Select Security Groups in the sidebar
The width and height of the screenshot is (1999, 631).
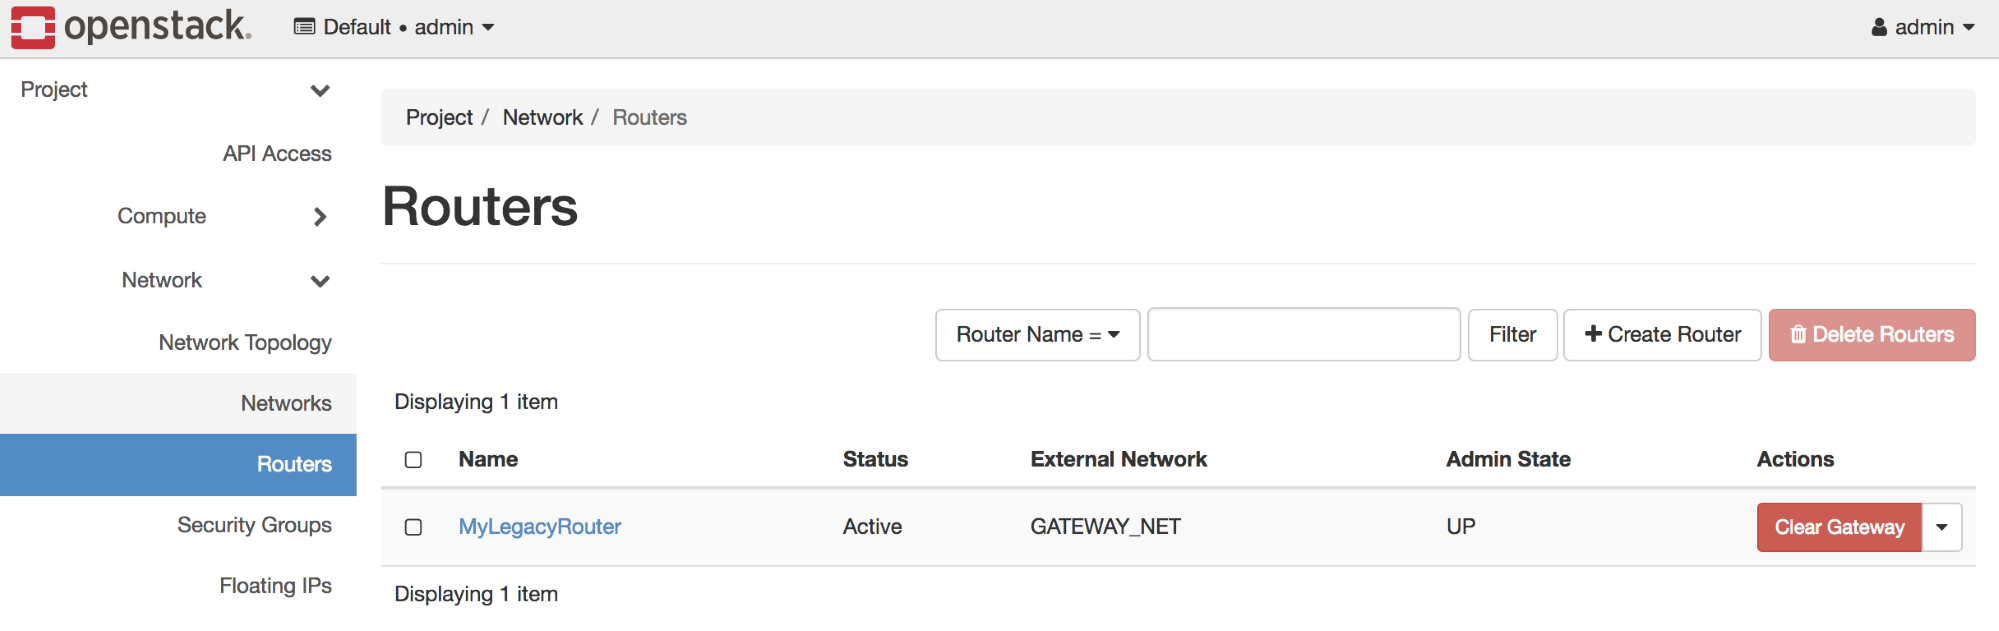tap(254, 525)
